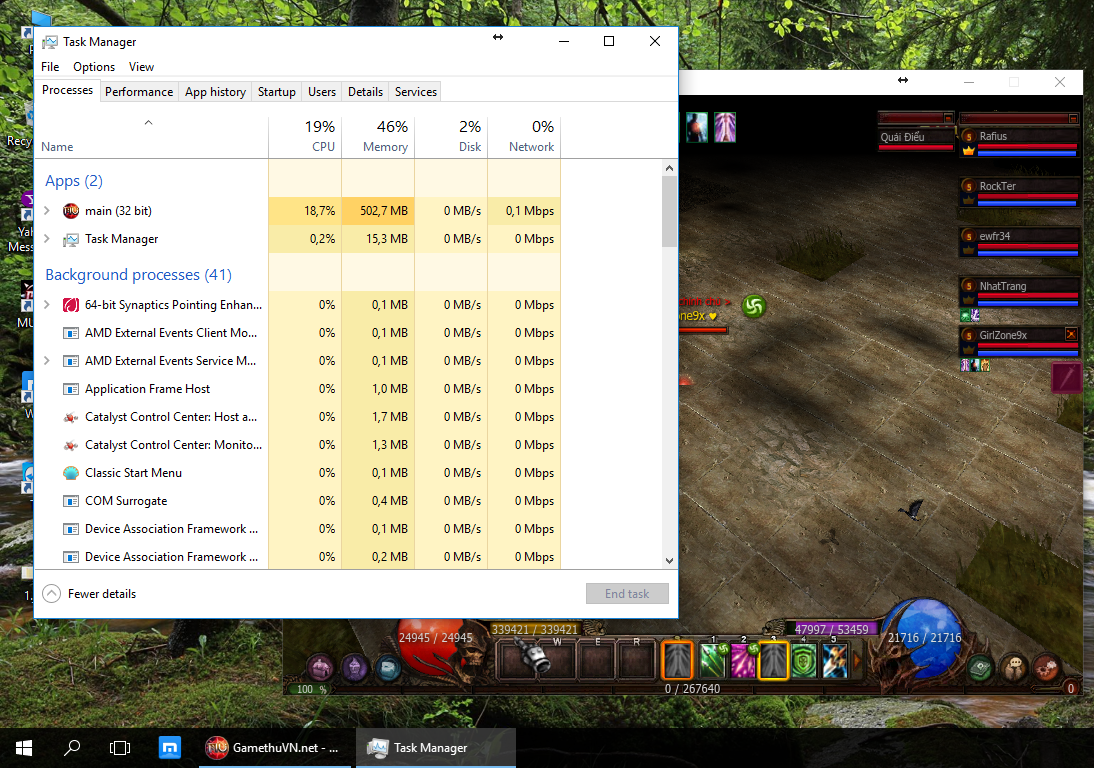Sort by Memory column header
The image size is (1094, 768).
378,137
